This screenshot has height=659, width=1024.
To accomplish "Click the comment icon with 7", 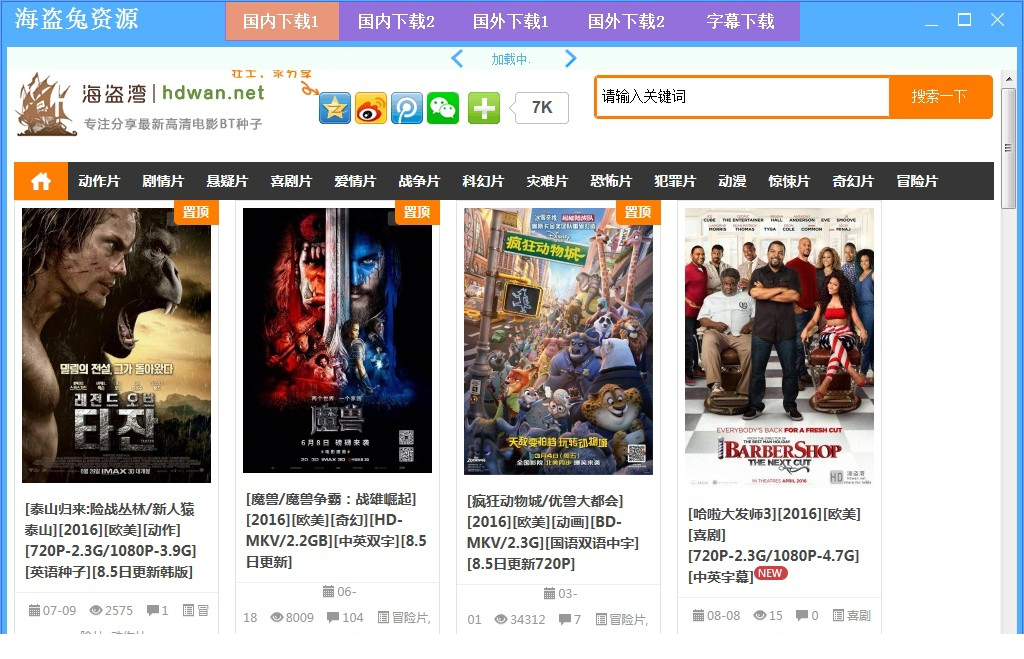I will [x=564, y=619].
